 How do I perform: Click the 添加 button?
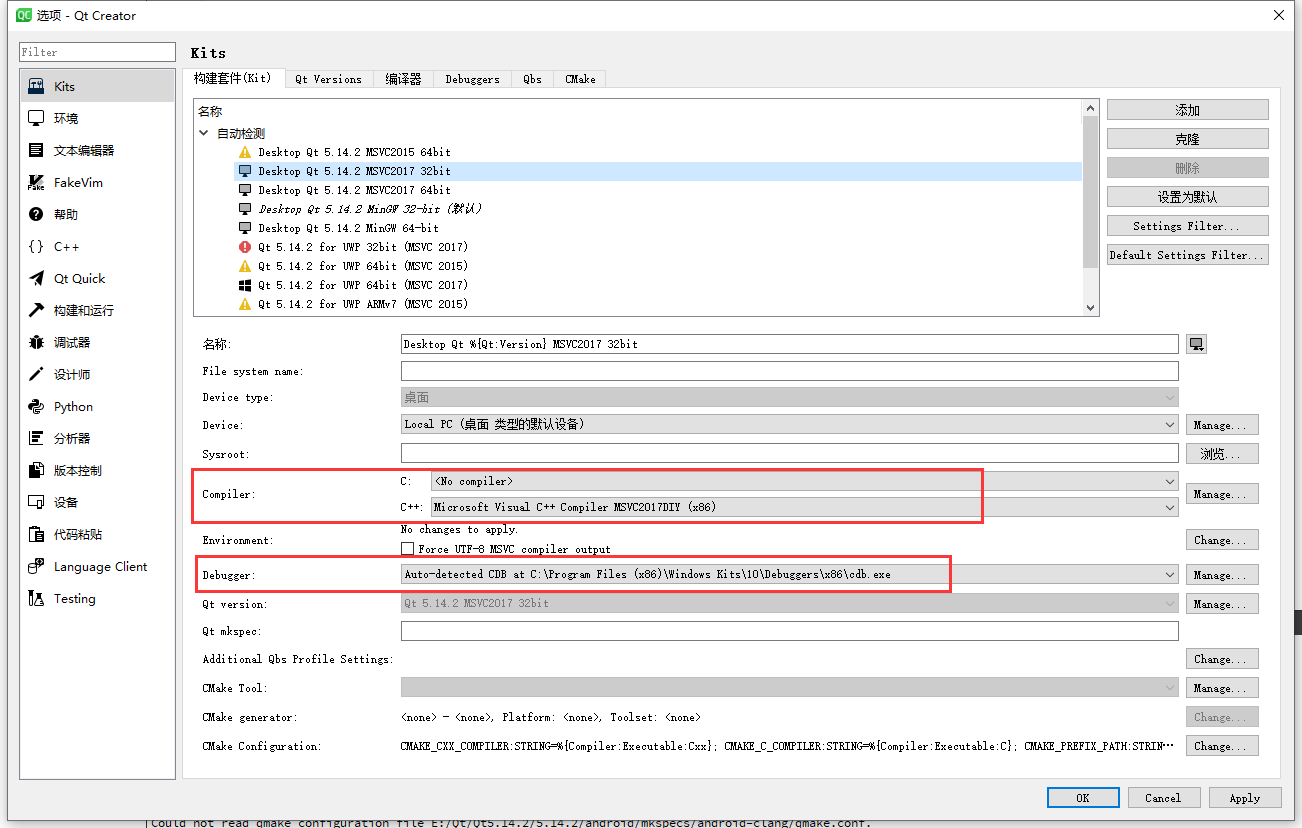[1187, 110]
